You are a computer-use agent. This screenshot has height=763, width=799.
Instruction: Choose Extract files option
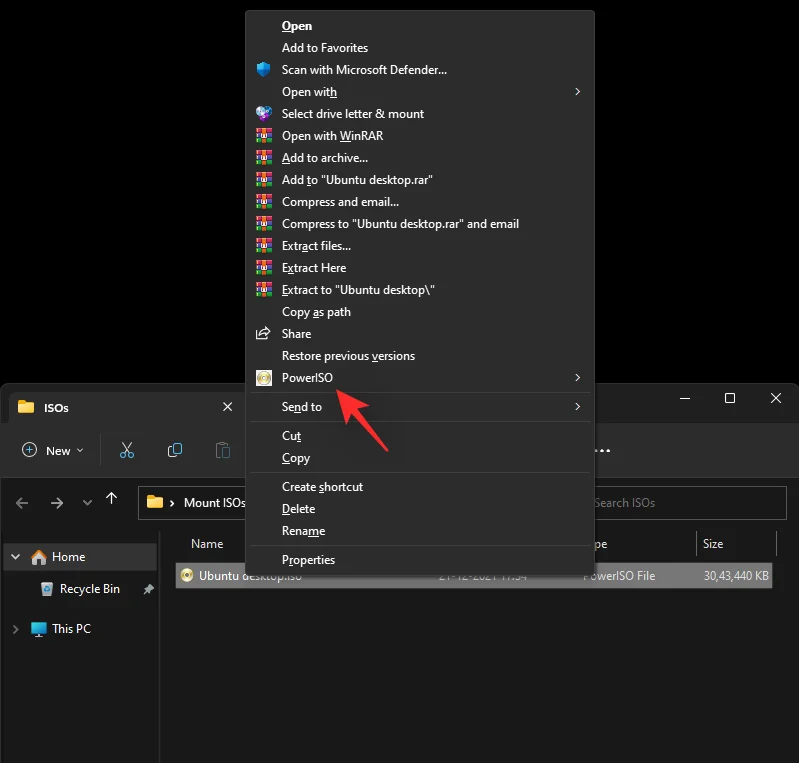pos(420,246)
